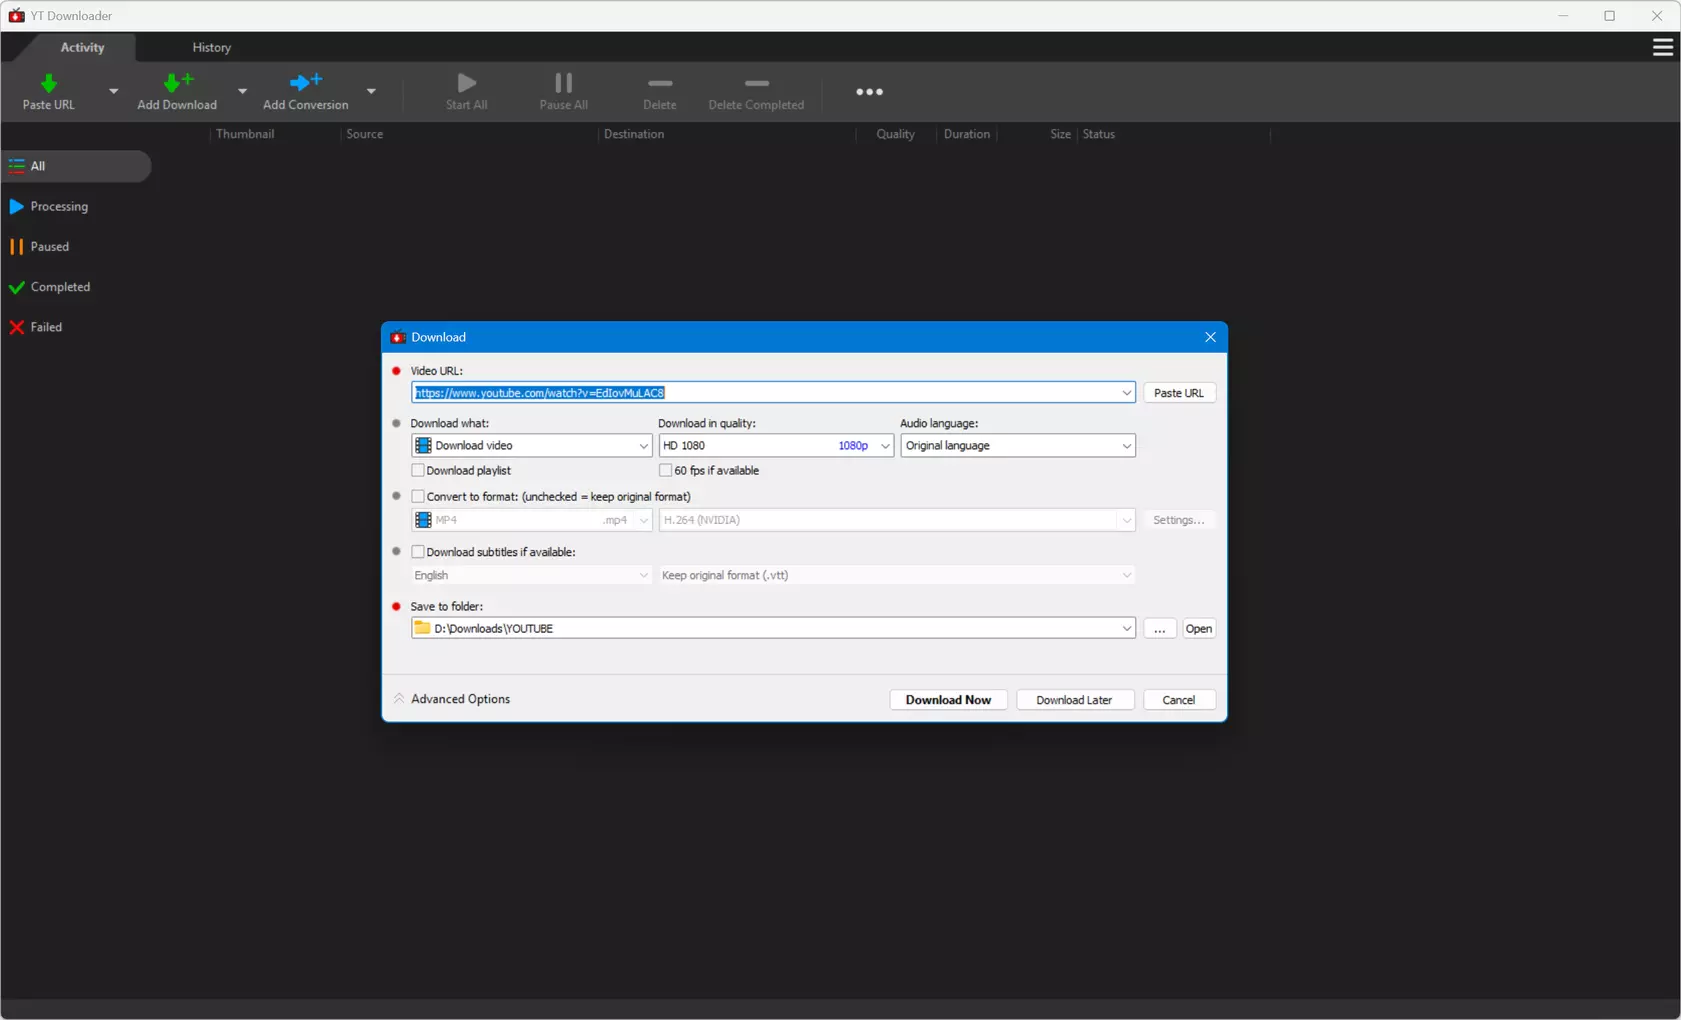Enable the Download playlist checkbox
Screen dimensions: 1681x1020
point(418,470)
